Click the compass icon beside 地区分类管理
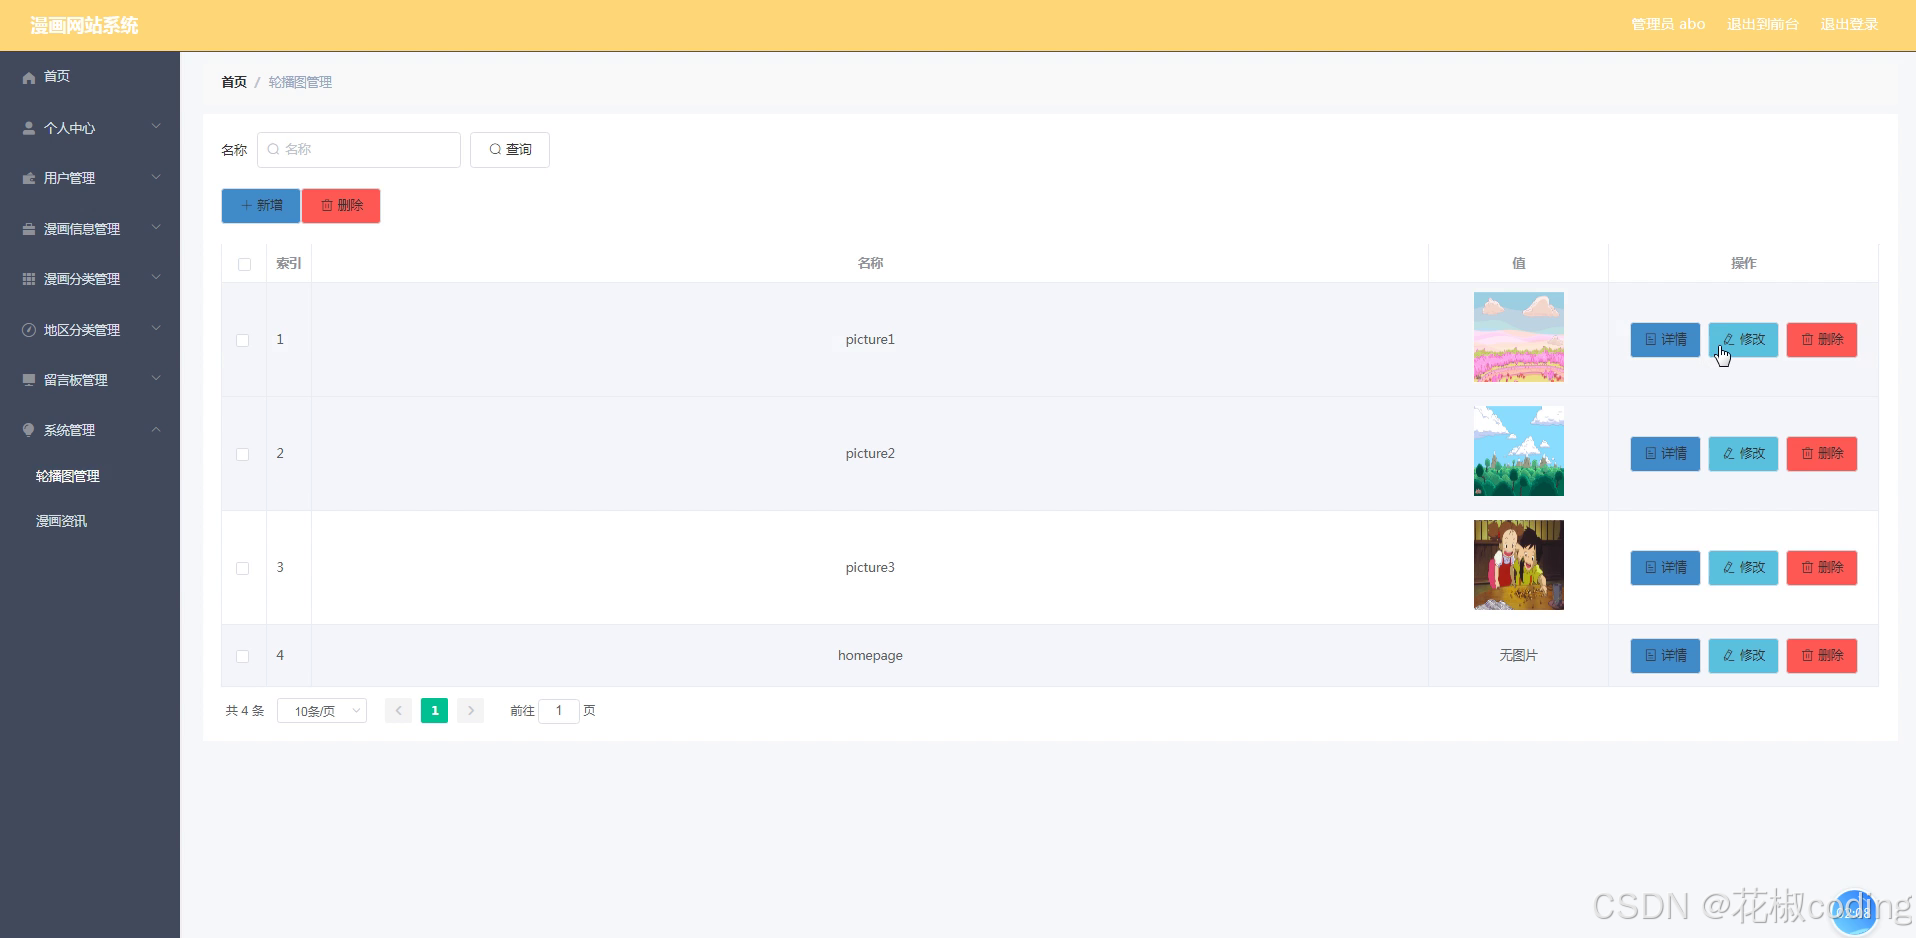 (x=29, y=330)
